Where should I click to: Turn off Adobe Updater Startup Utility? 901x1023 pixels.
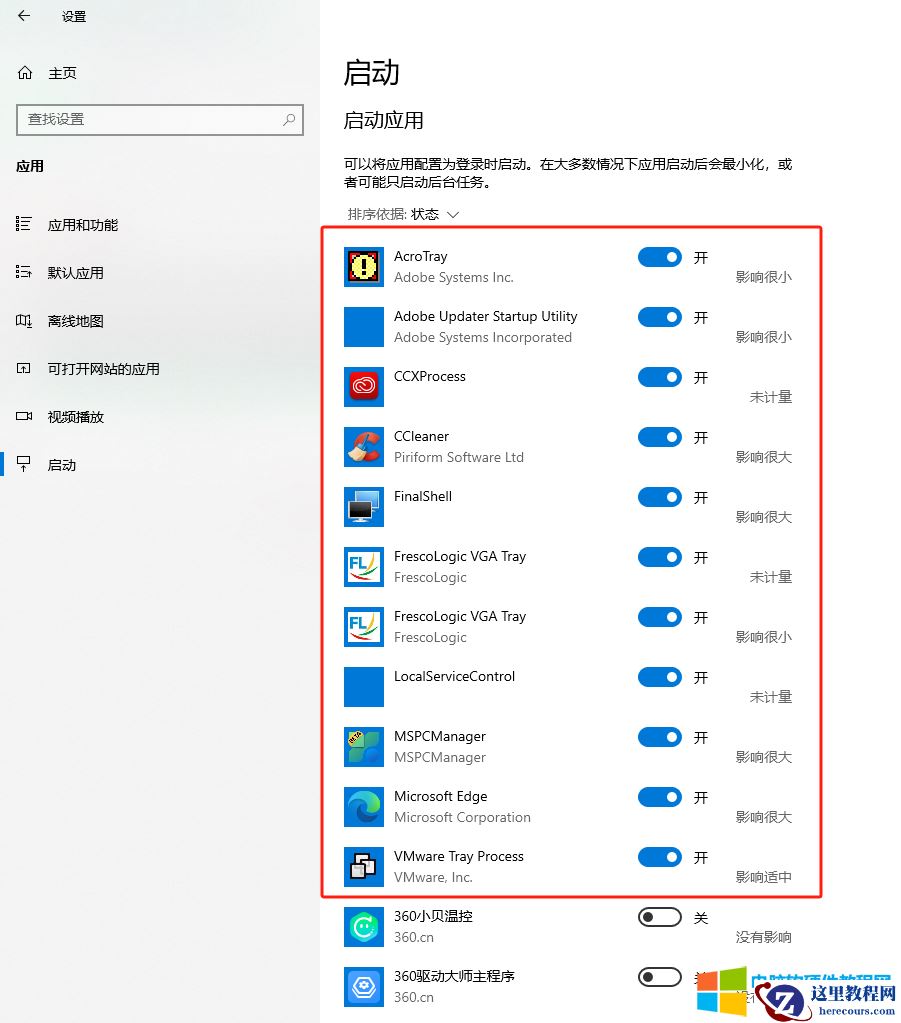click(659, 317)
